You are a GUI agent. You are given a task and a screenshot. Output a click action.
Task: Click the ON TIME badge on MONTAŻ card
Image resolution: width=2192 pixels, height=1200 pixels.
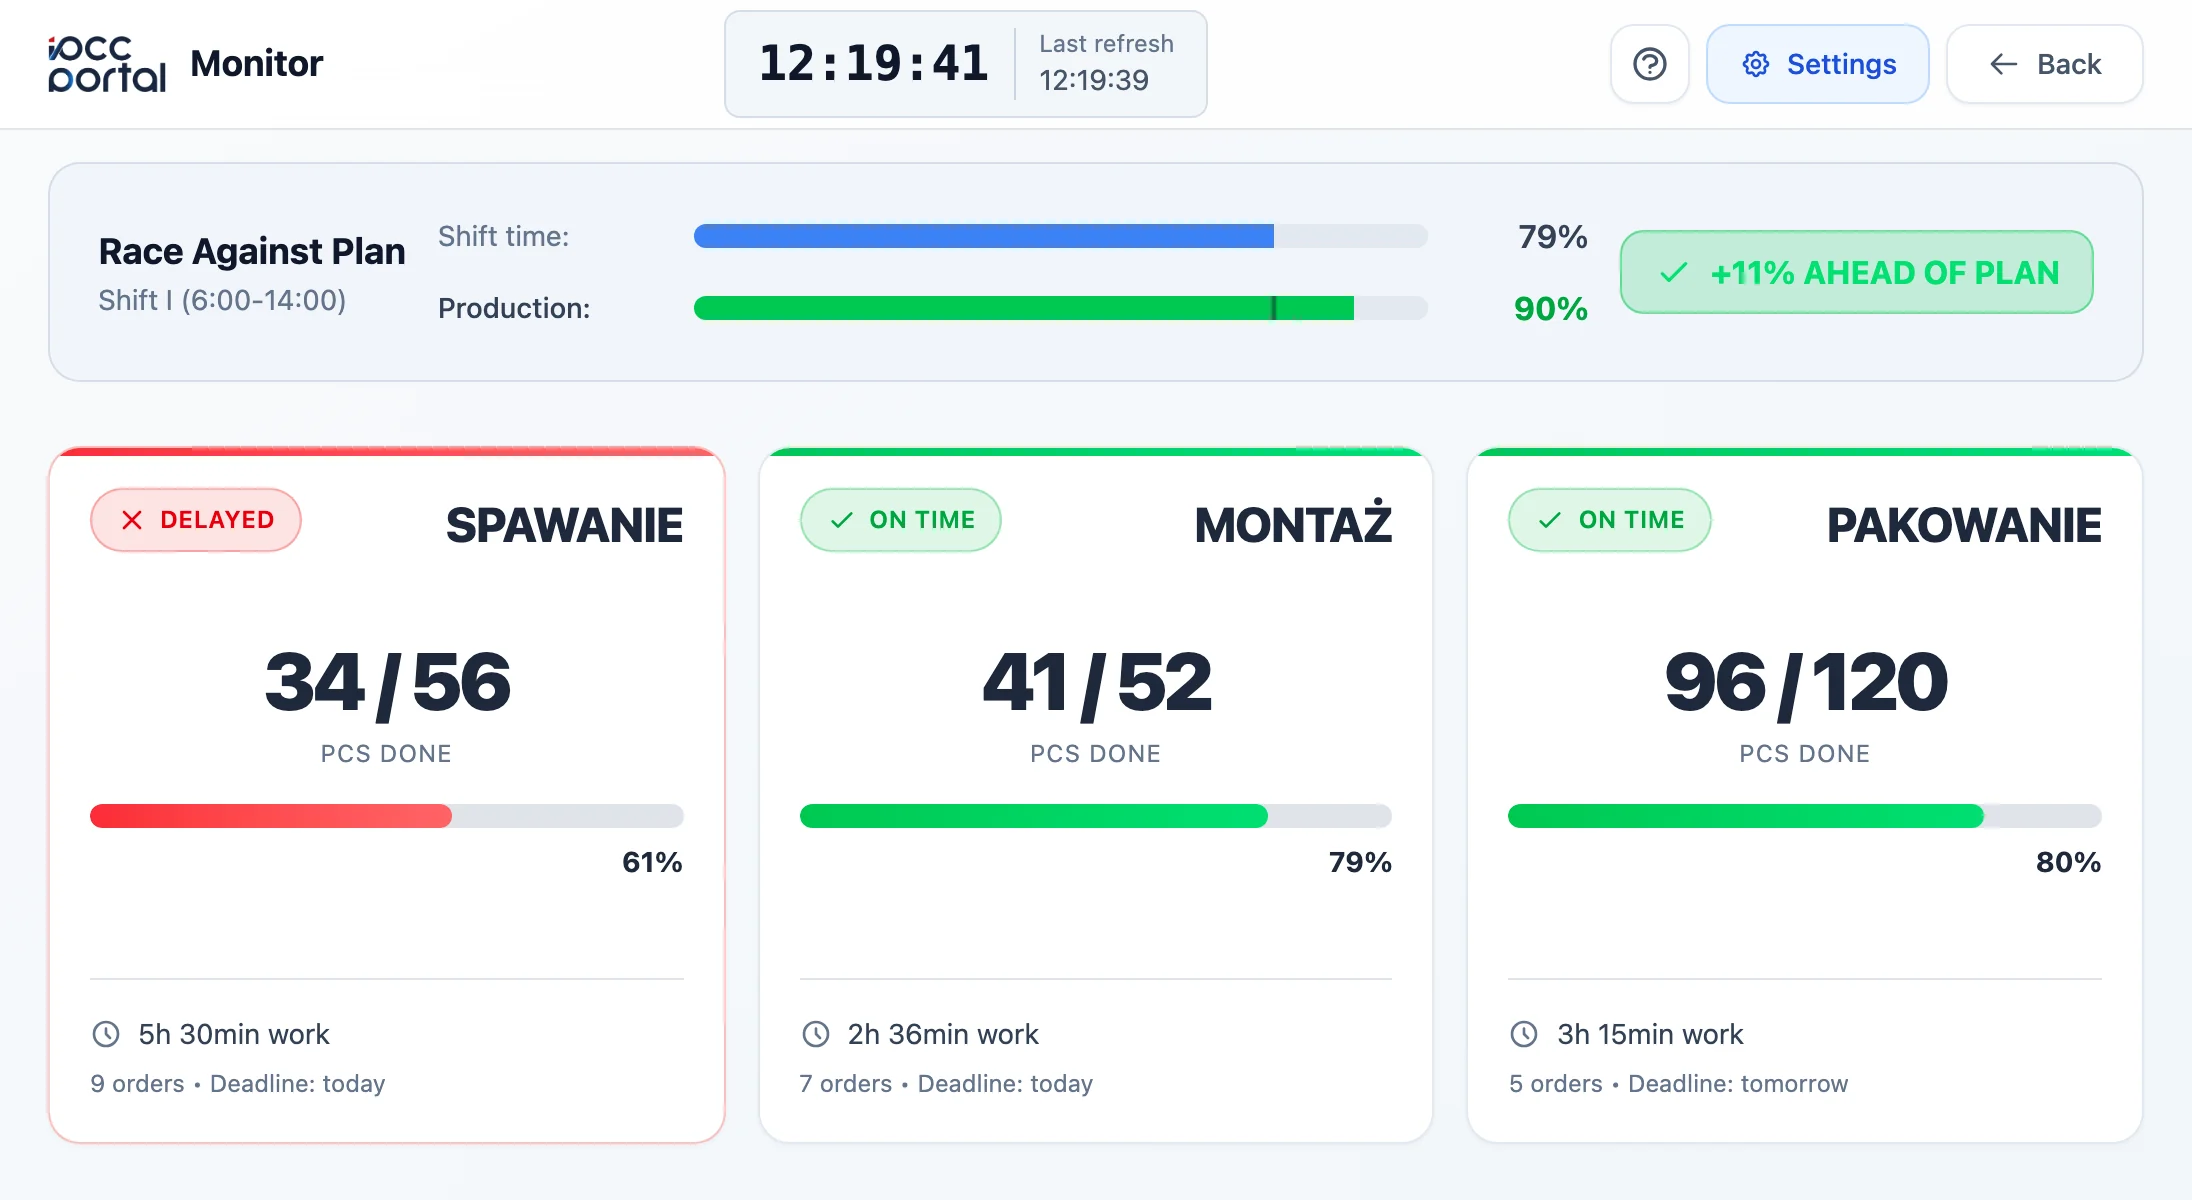click(901, 520)
